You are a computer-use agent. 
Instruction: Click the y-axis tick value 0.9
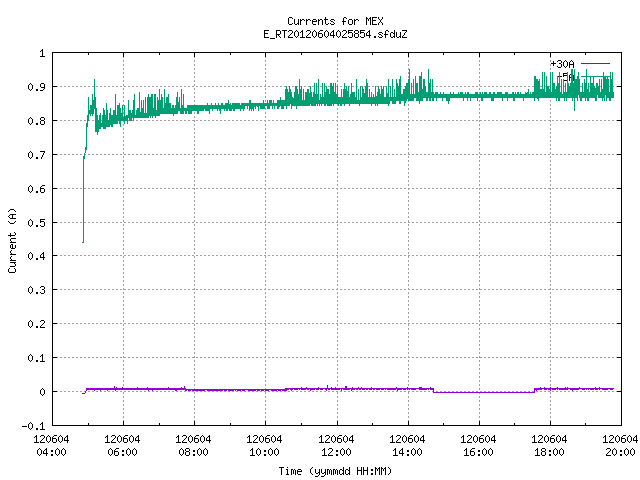36,87
